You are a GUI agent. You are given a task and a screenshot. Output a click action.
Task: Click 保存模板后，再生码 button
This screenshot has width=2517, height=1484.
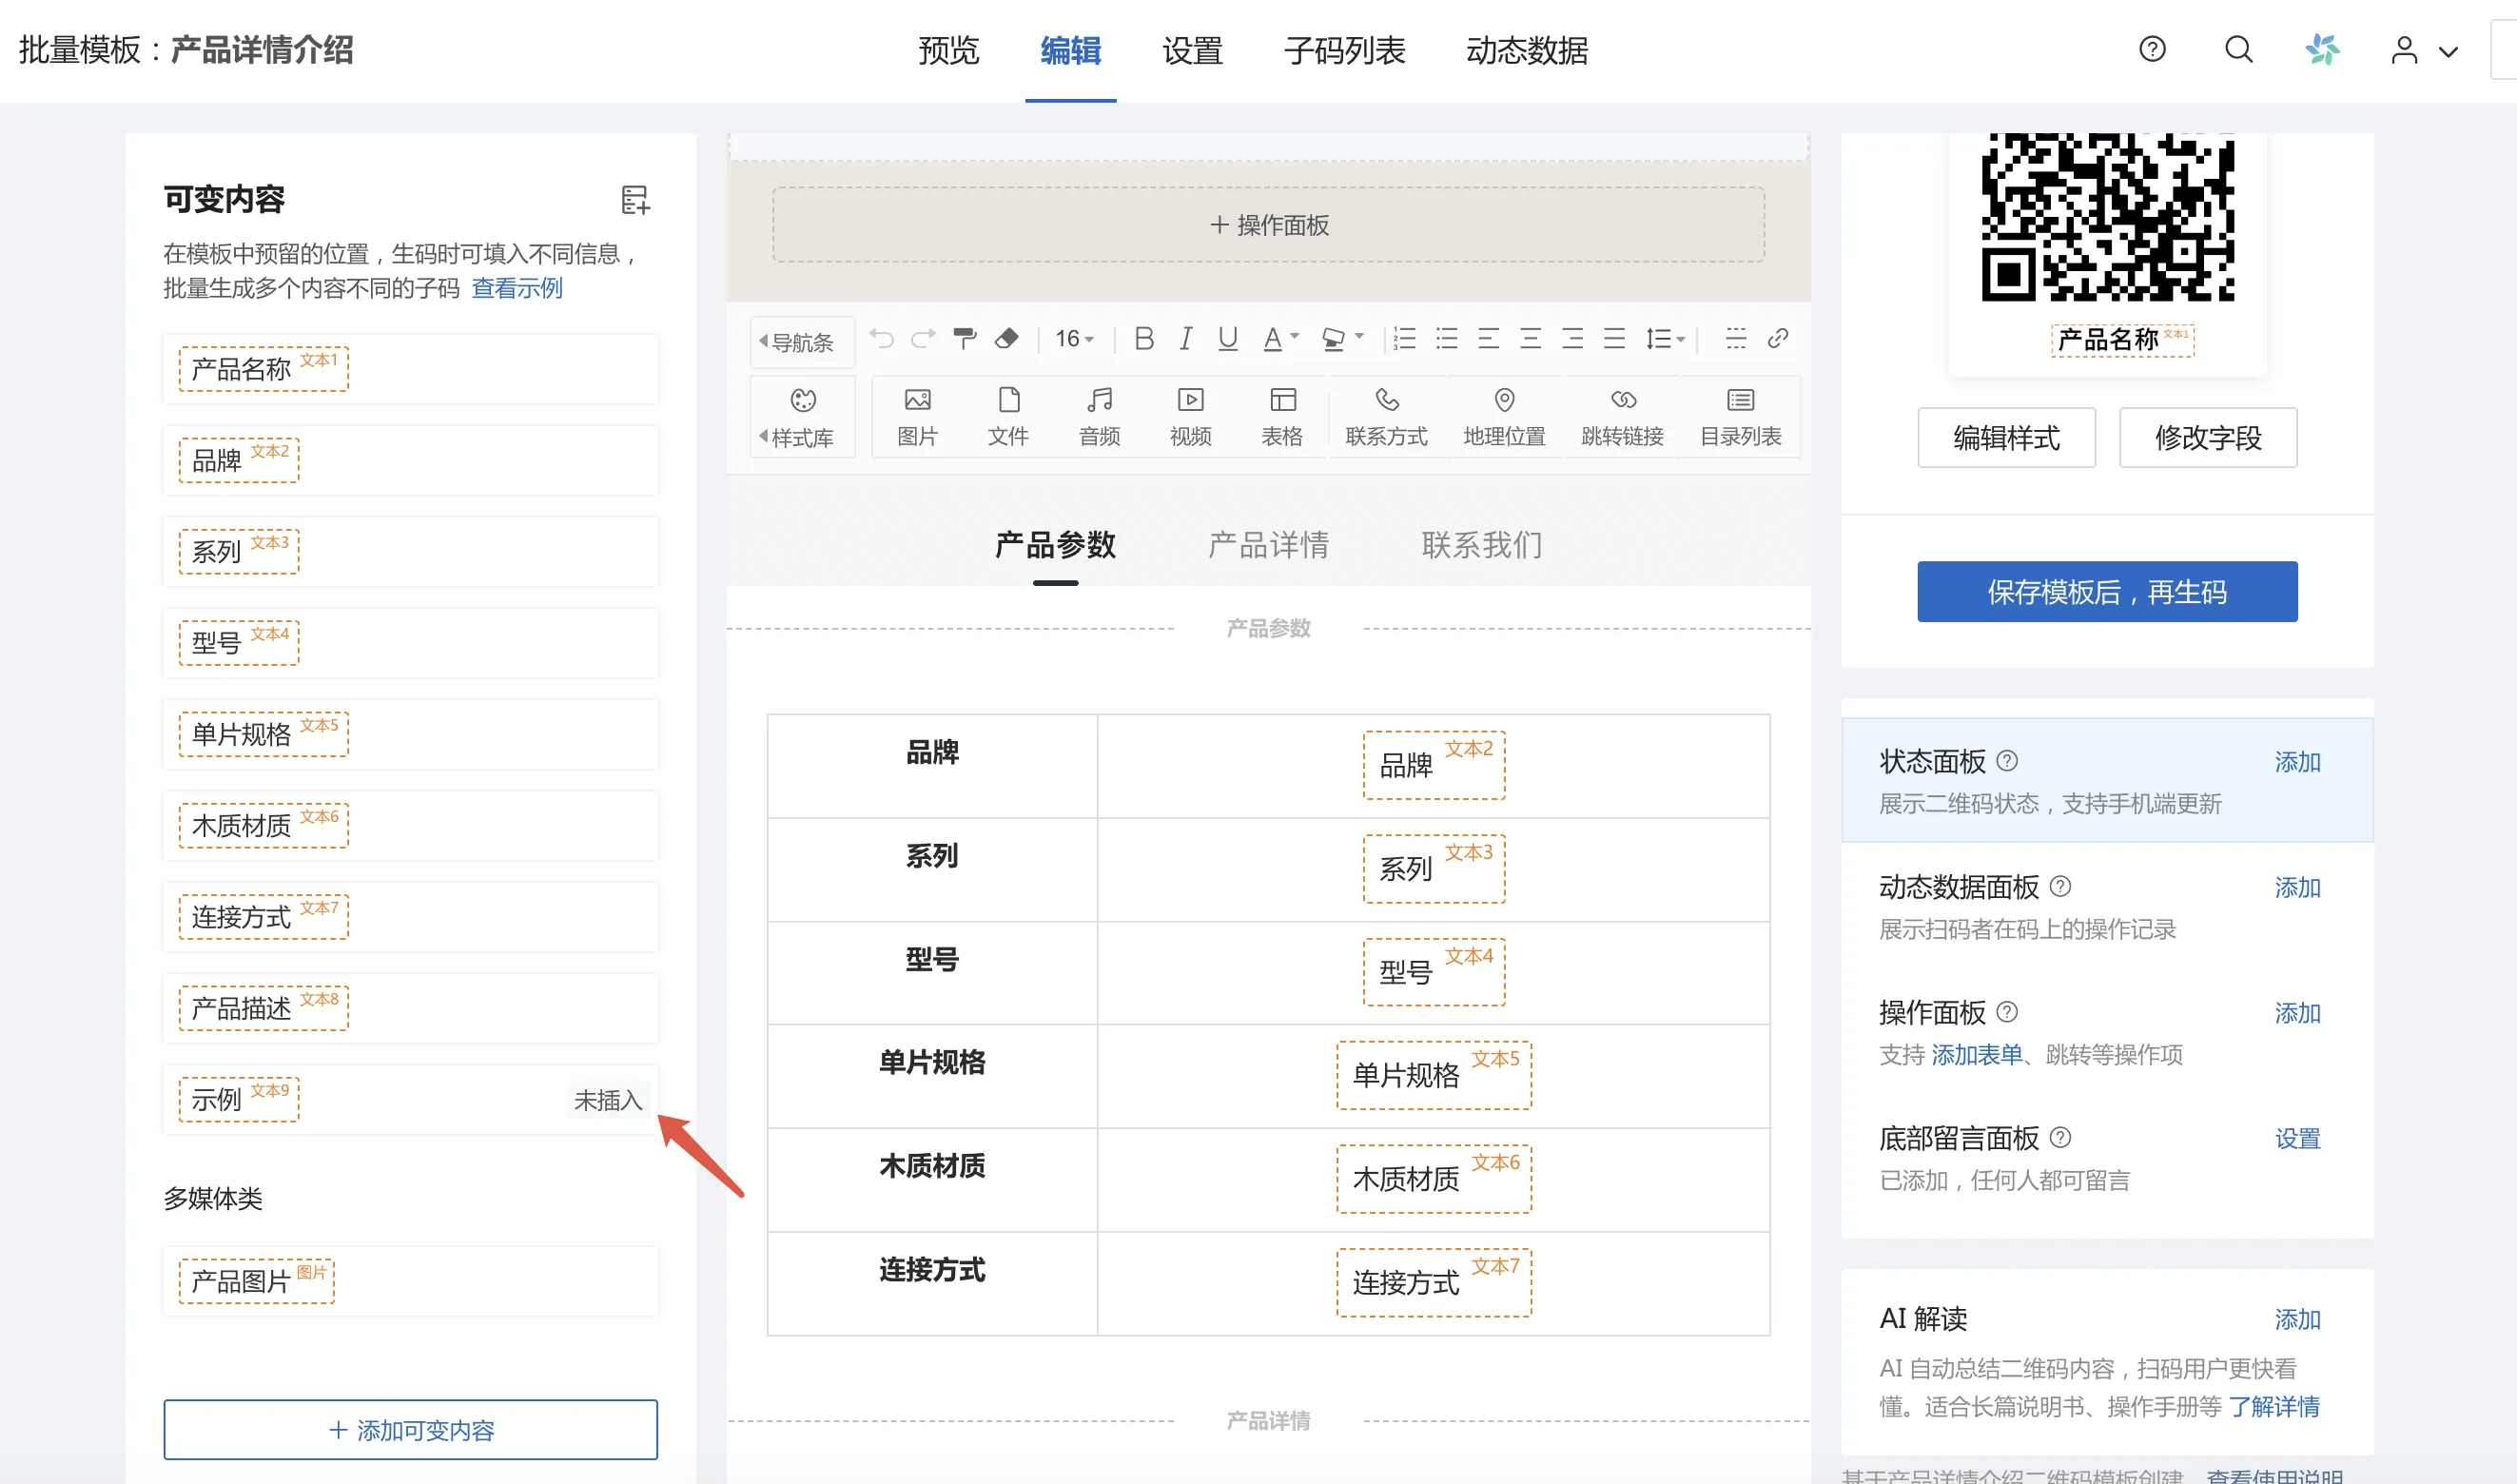click(x=2107, y=592)
